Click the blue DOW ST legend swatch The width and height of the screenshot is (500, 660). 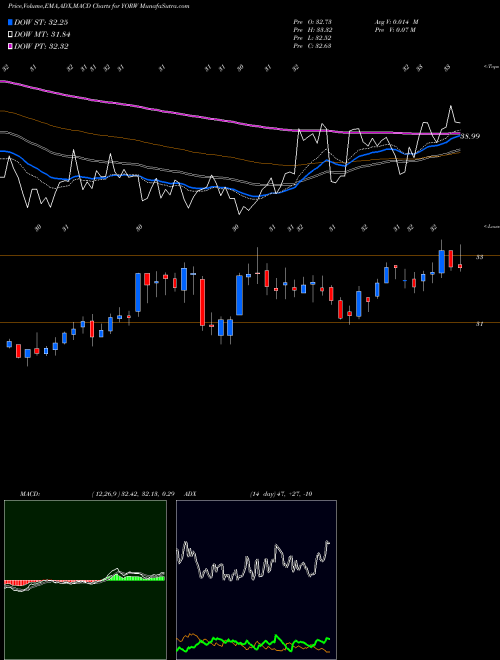[x=11, y=22]
